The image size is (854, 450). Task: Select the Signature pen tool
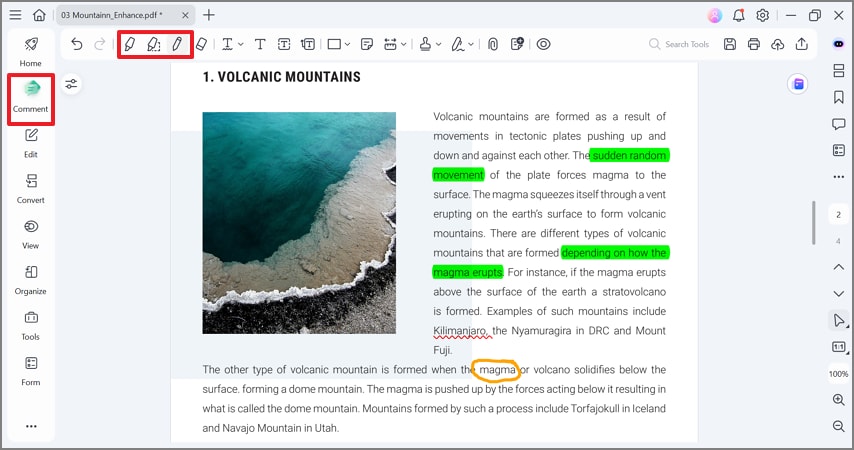coord(458,44)
